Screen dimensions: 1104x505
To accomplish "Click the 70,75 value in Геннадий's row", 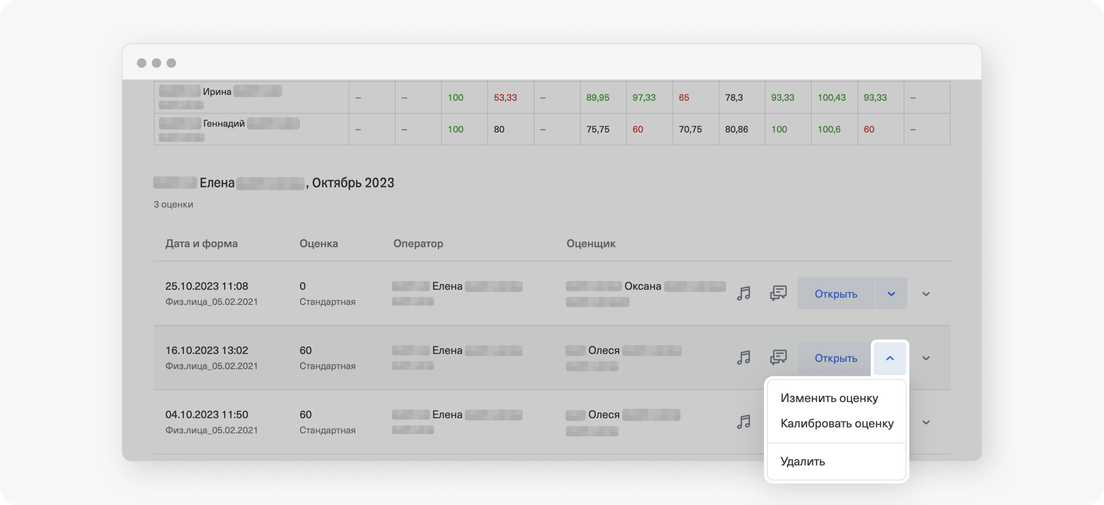I will [690, 130].
